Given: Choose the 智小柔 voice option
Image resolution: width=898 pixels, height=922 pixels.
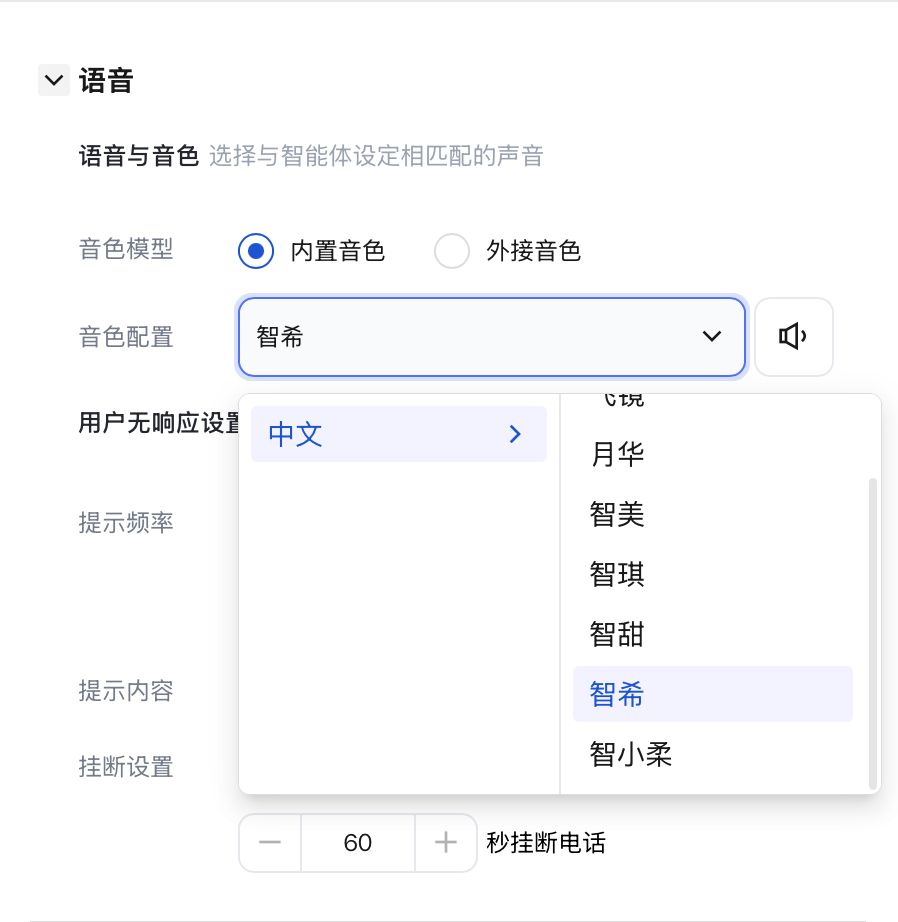Looking at the screenshot, I should click(x=630, y=753).
